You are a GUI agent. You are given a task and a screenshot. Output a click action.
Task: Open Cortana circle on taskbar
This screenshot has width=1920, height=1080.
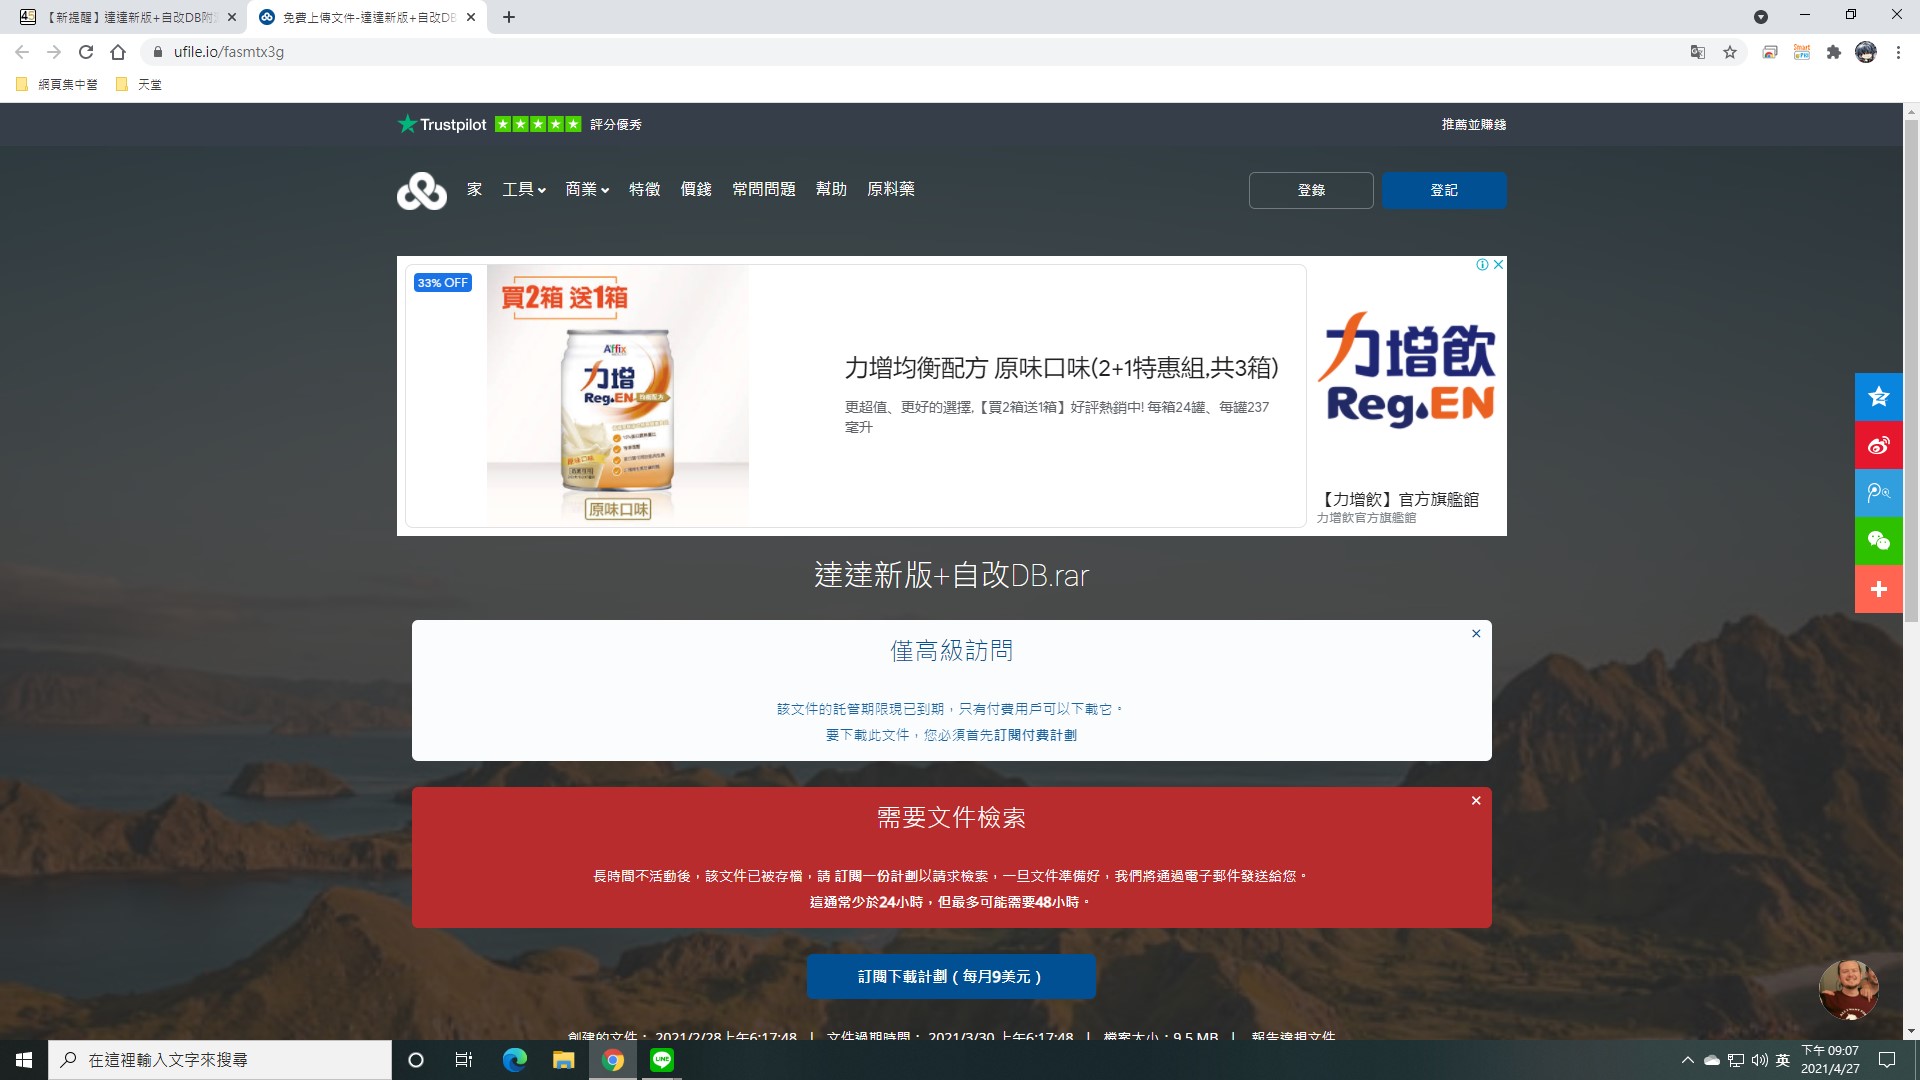click(x=416, y=1060)
